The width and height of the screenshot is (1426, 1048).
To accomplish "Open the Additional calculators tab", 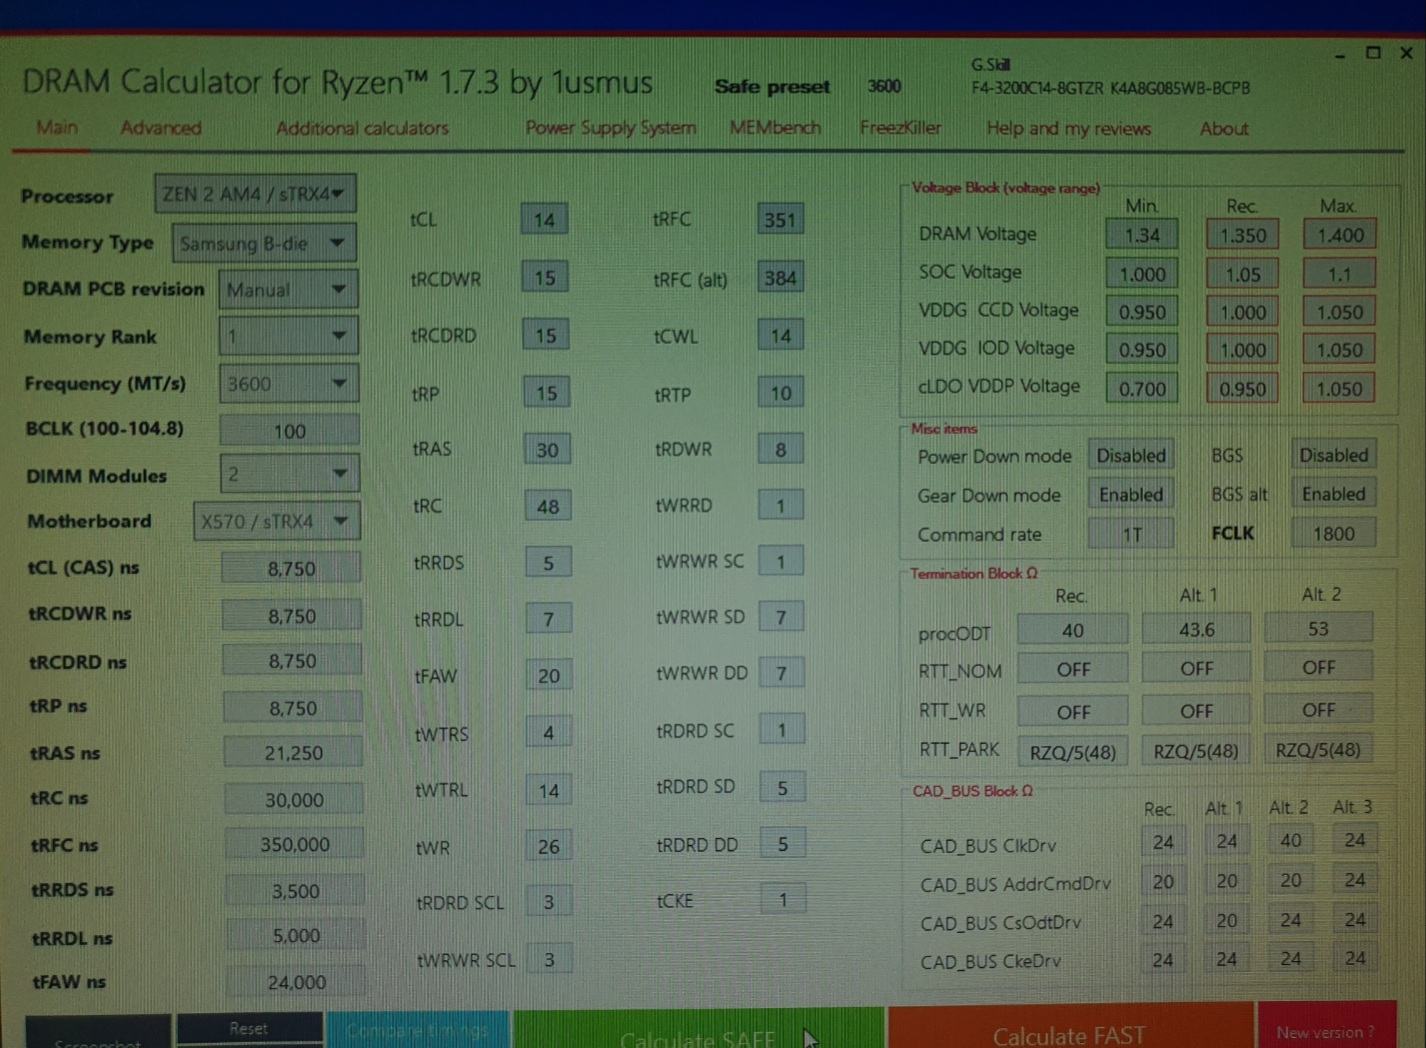I will [x=362, y=128].
